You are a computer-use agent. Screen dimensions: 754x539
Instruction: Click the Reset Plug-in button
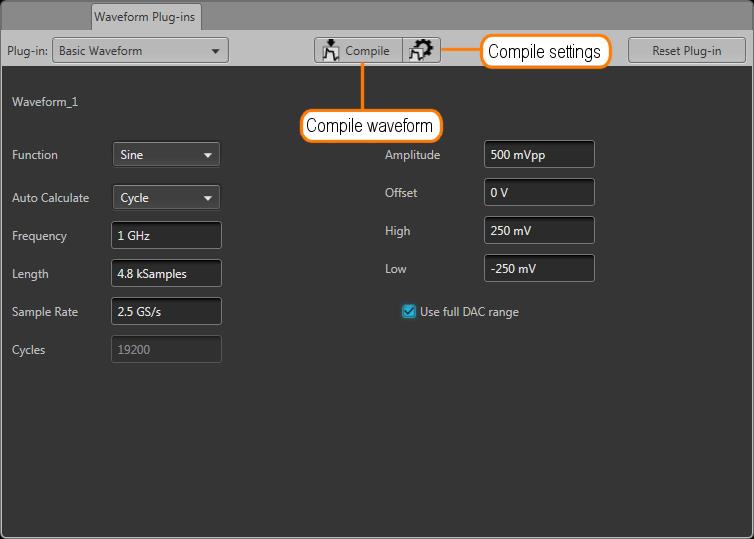click(686, 51)
